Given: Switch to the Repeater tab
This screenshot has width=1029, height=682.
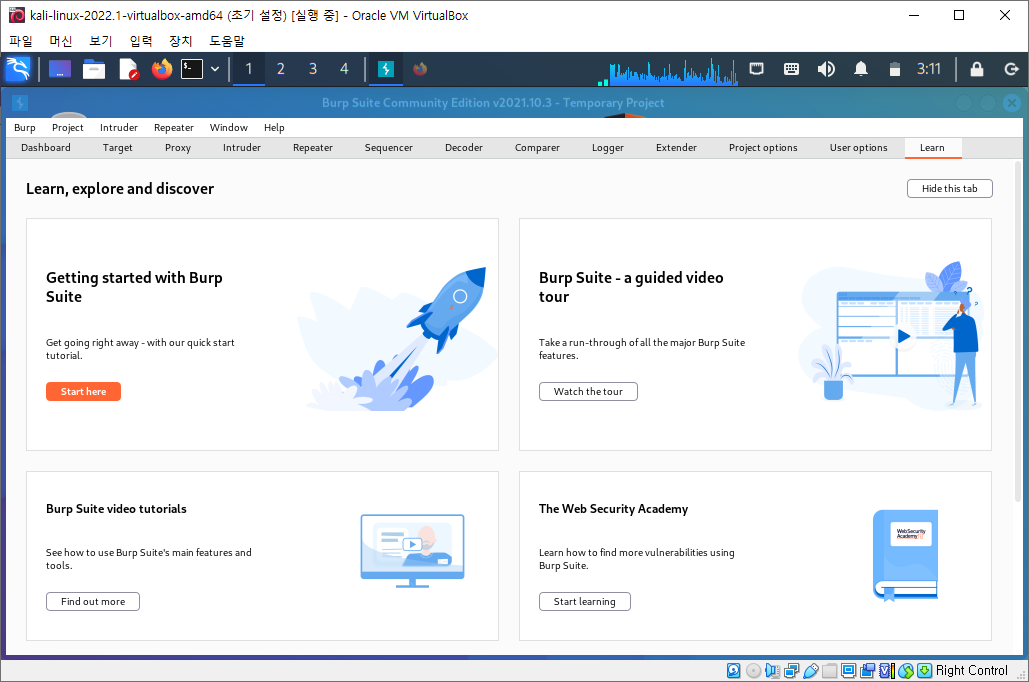Looking at the screenshot, I should (x=312, y=148).
